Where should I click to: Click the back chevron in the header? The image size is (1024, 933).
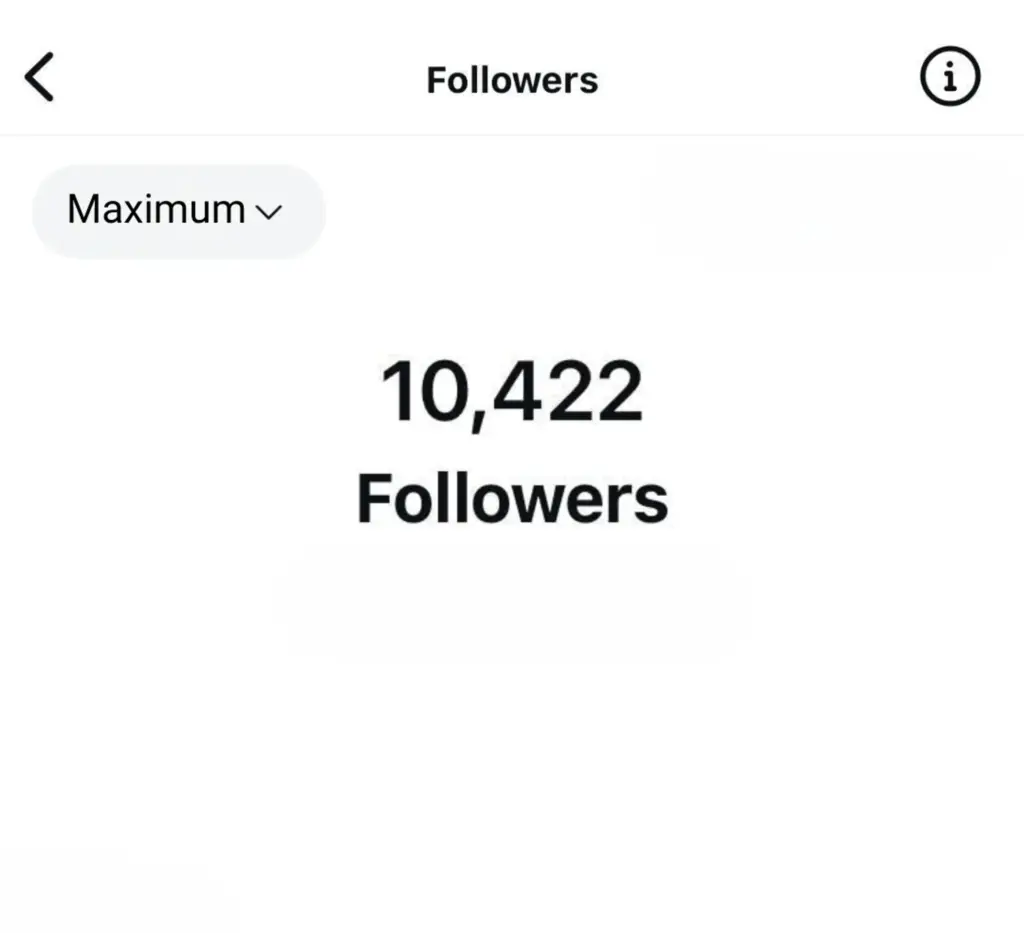(x=39, y=79)
